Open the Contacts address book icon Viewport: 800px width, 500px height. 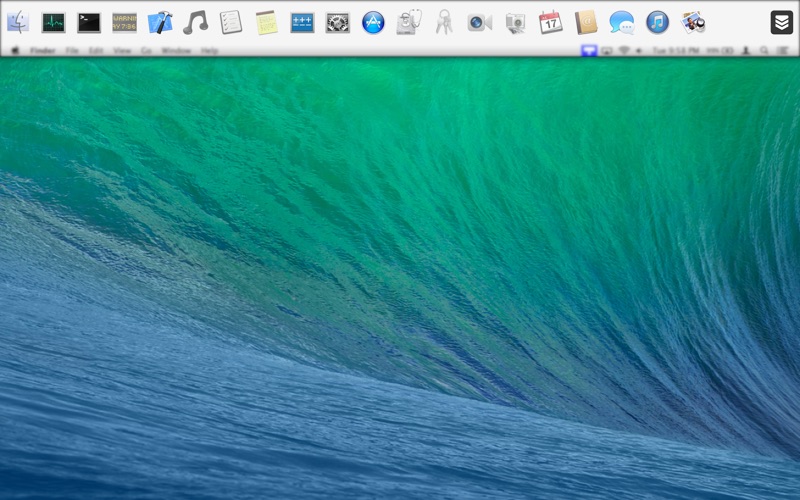586,22
